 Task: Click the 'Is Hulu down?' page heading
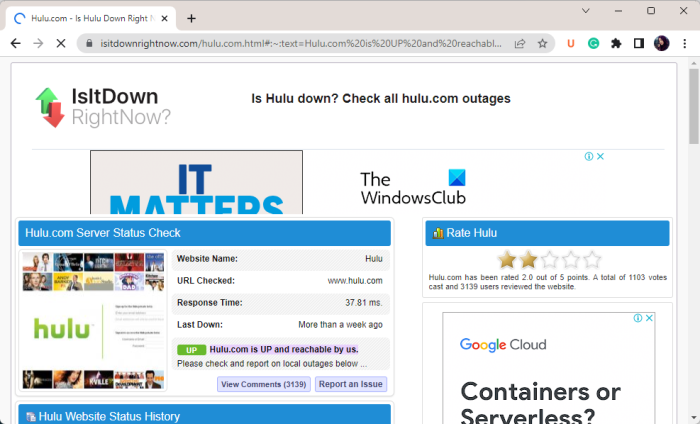pyautogui.click(x=381, y=98)
